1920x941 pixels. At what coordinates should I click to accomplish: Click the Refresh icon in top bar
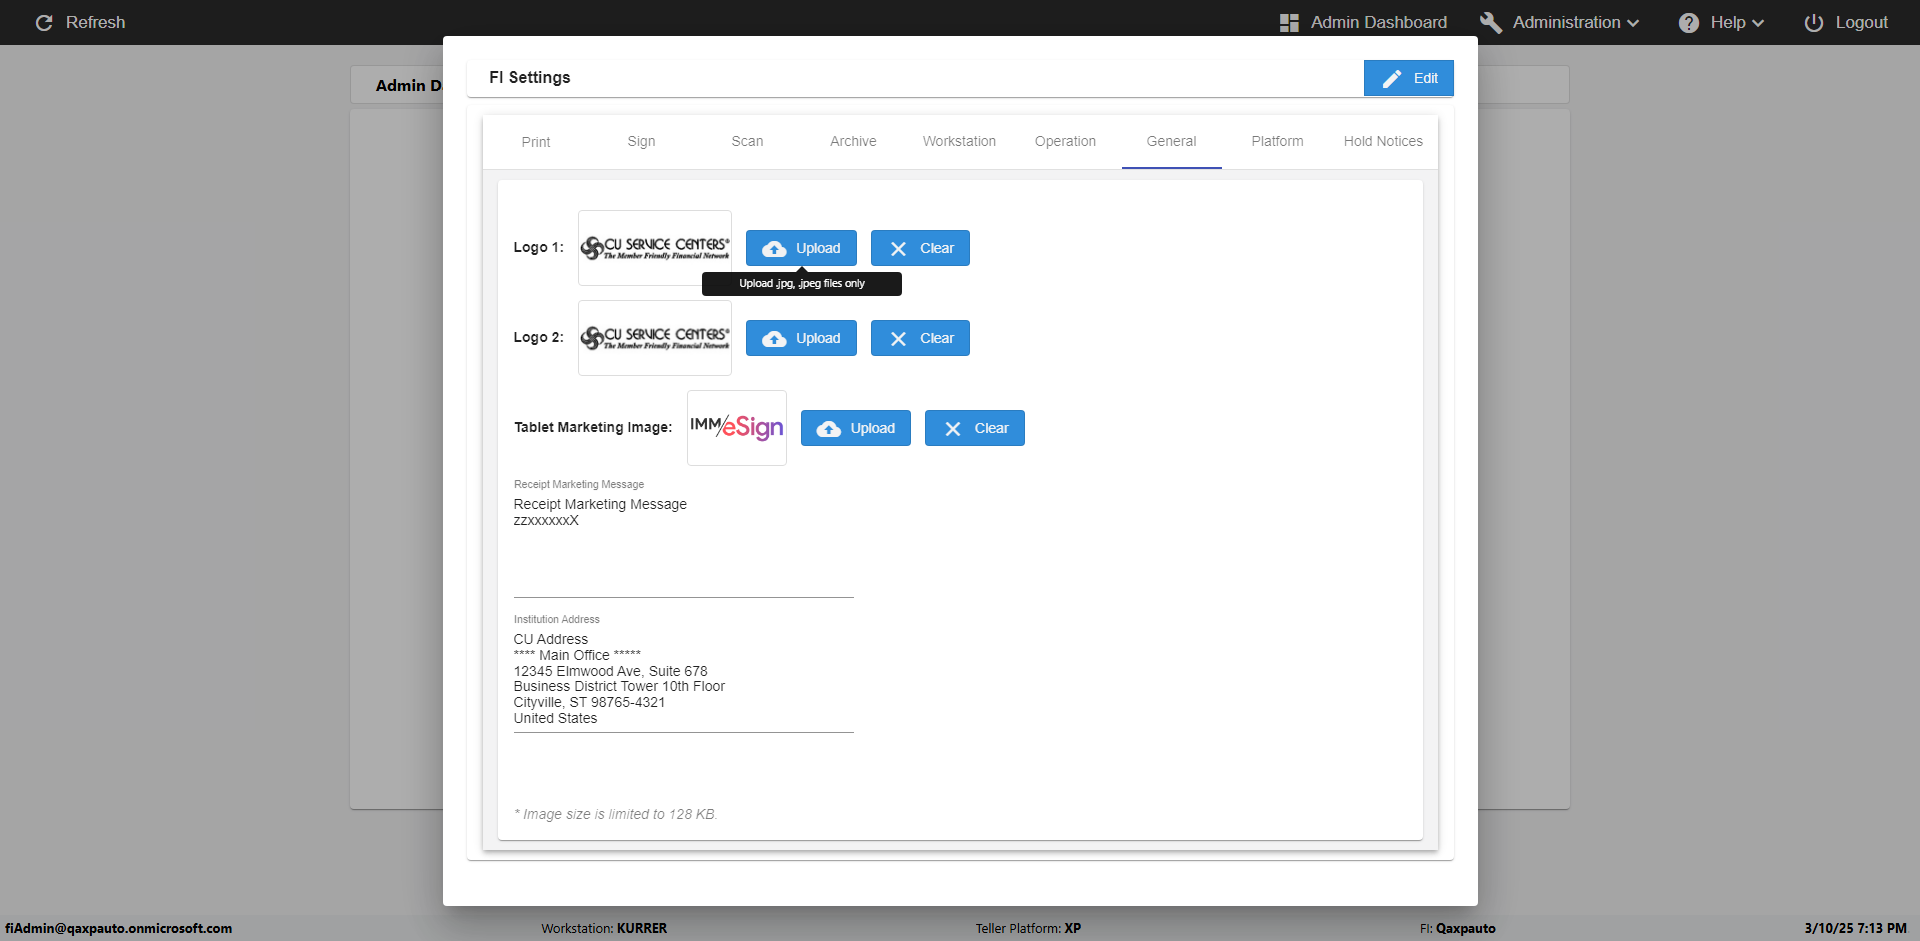coord(44,22)
